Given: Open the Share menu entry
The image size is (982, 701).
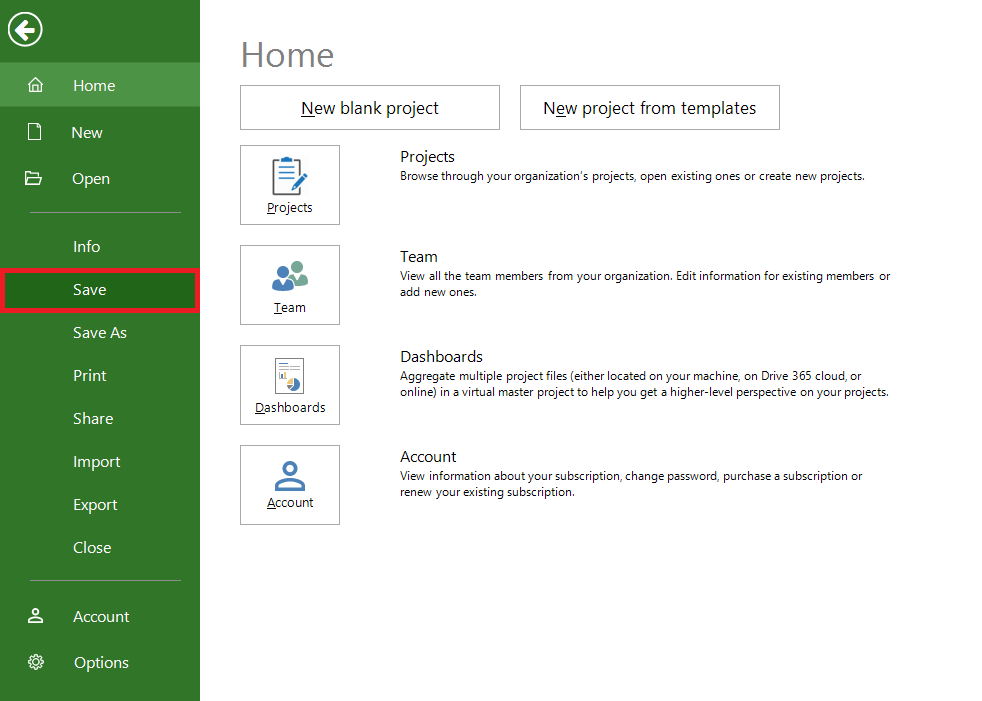Looking at the screenshot, I should pyautogui.click(x=93, y=418).
